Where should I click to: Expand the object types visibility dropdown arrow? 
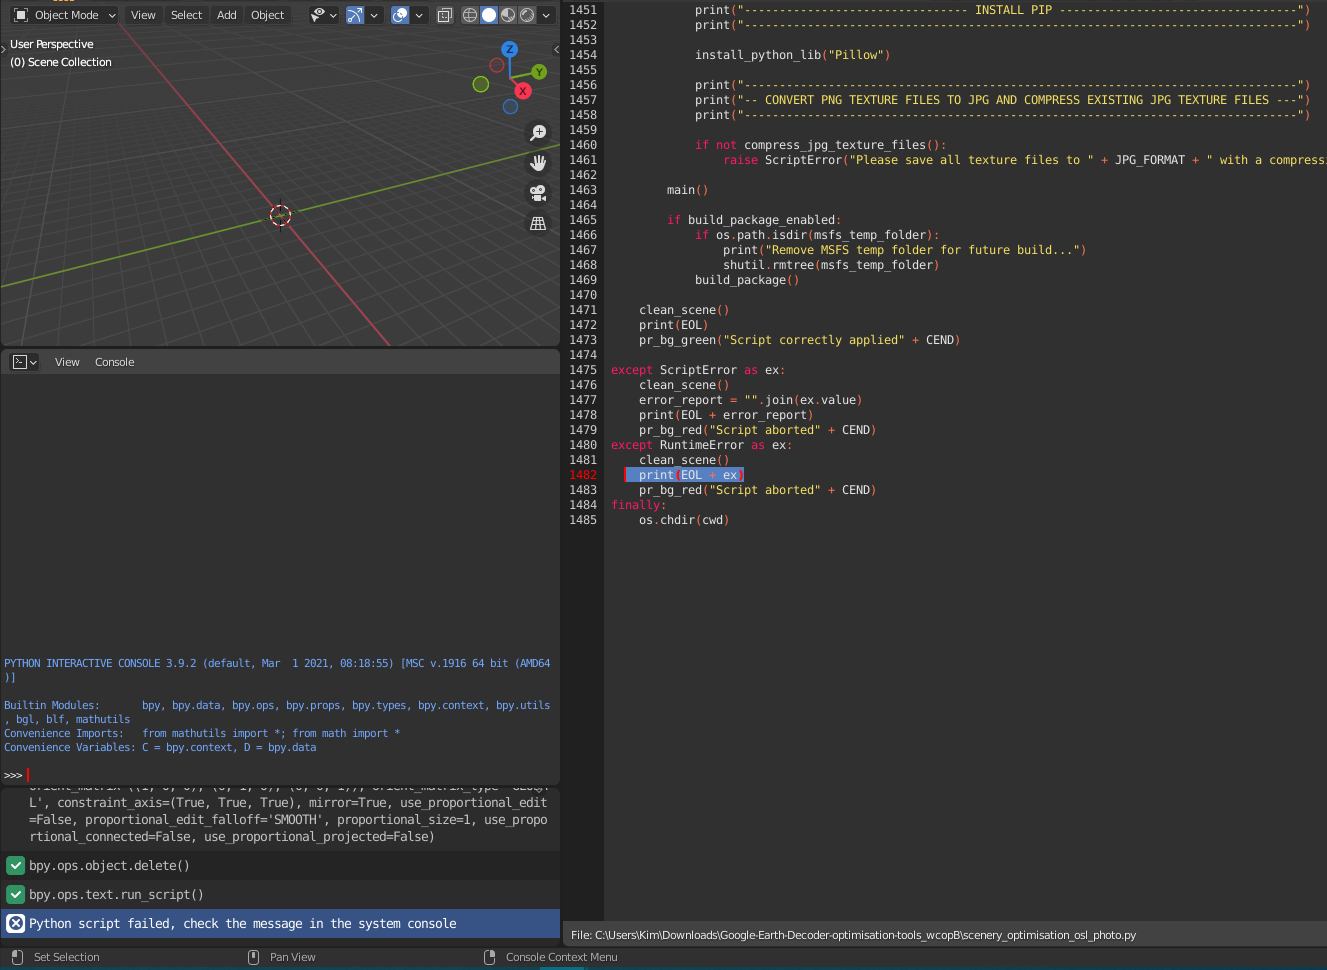334,15
